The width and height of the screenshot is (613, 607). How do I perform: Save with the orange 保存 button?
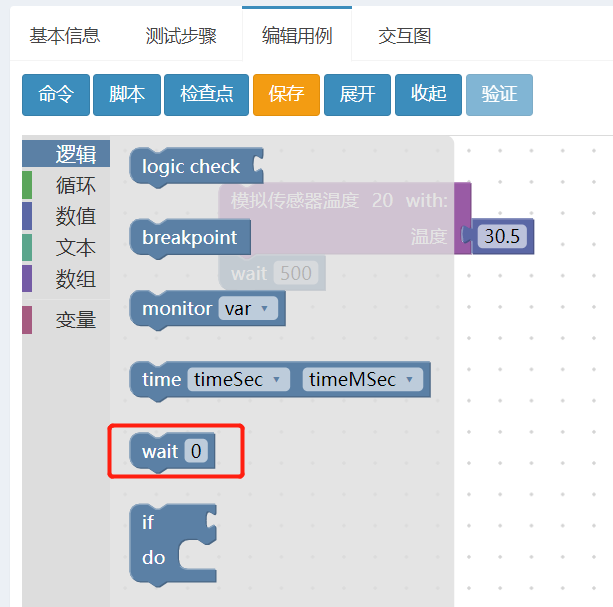(286, 95)
